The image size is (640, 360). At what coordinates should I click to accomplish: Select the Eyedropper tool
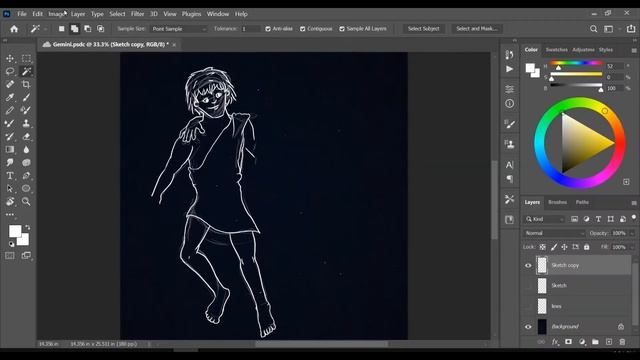10,97
